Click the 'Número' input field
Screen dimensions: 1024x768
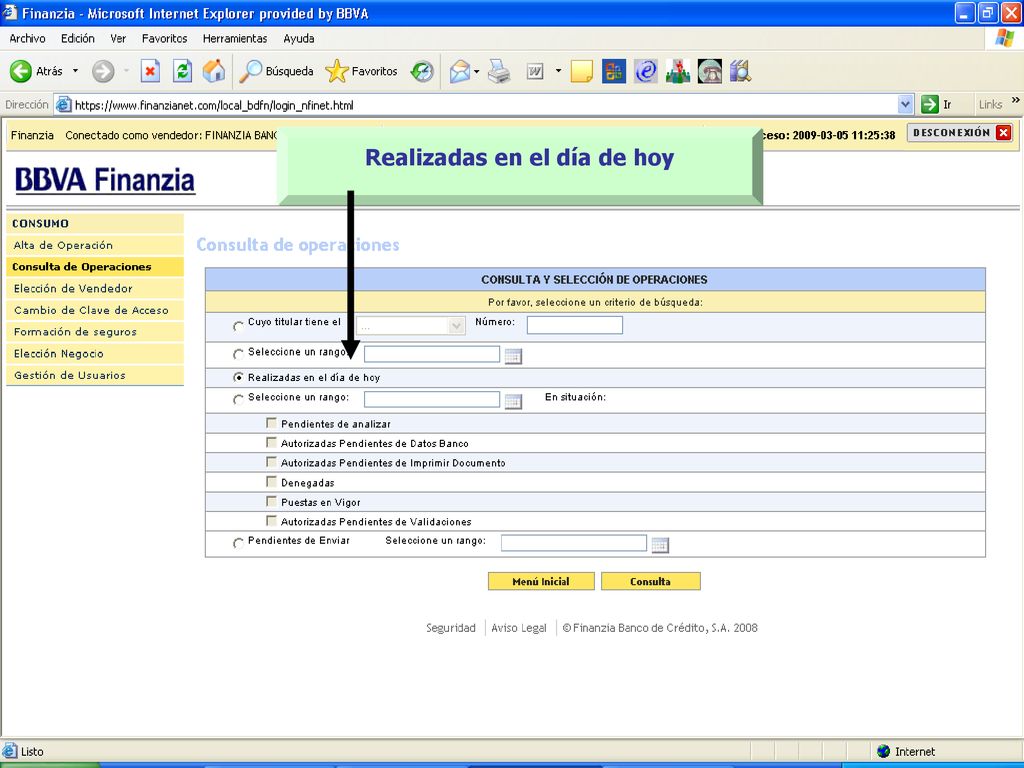pos(575,325)
